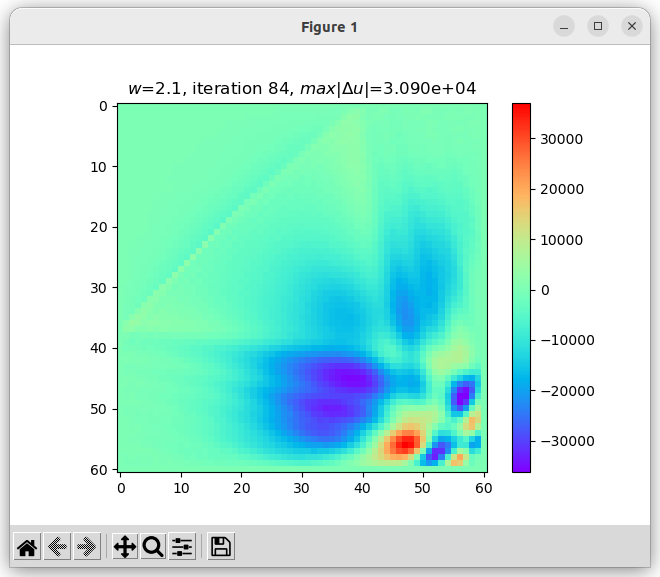Activate the pan axes tool
Screen dimensions: 660x577
(125, 547)
